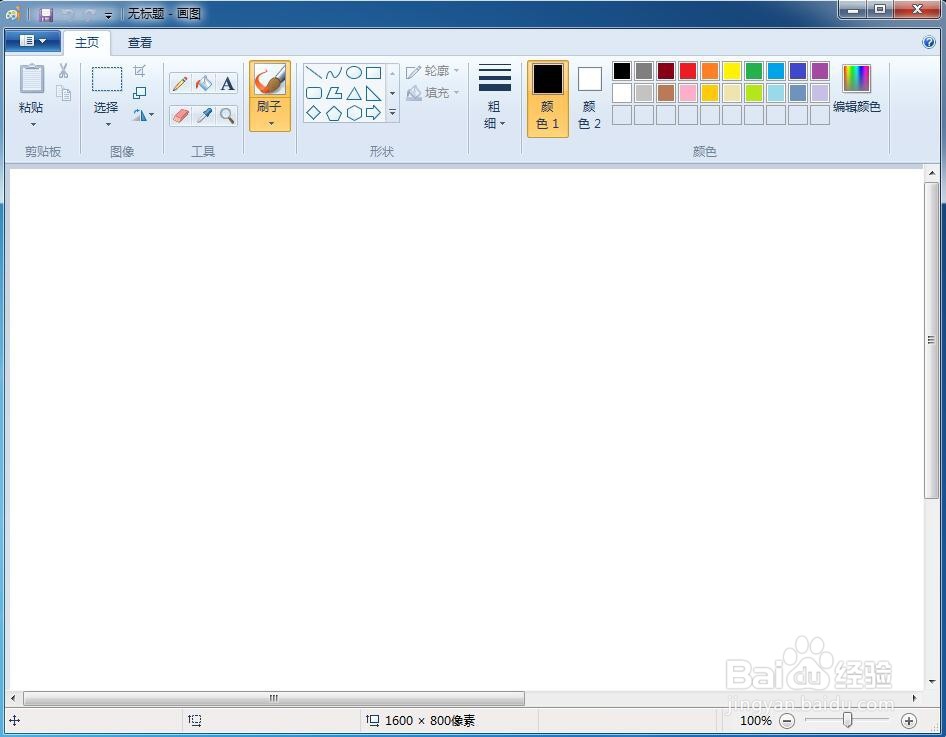The height and width of the screenshot is (737, 946).
Task: Open the Select (选择) dropdown arrow
Action: (109, 125)
